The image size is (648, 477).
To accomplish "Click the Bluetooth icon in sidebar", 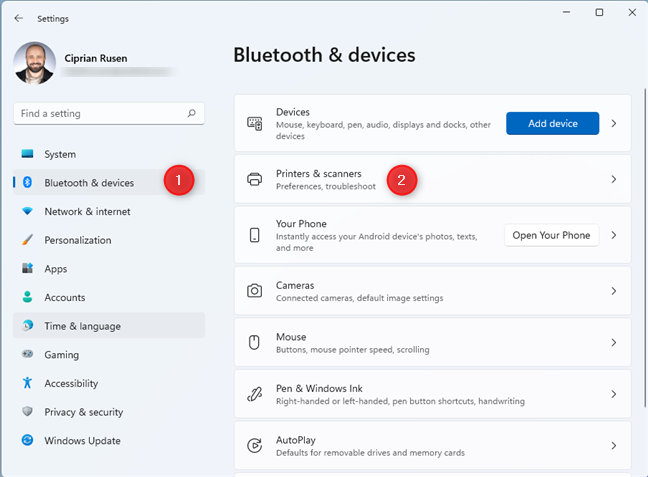I will coord(27,182).
